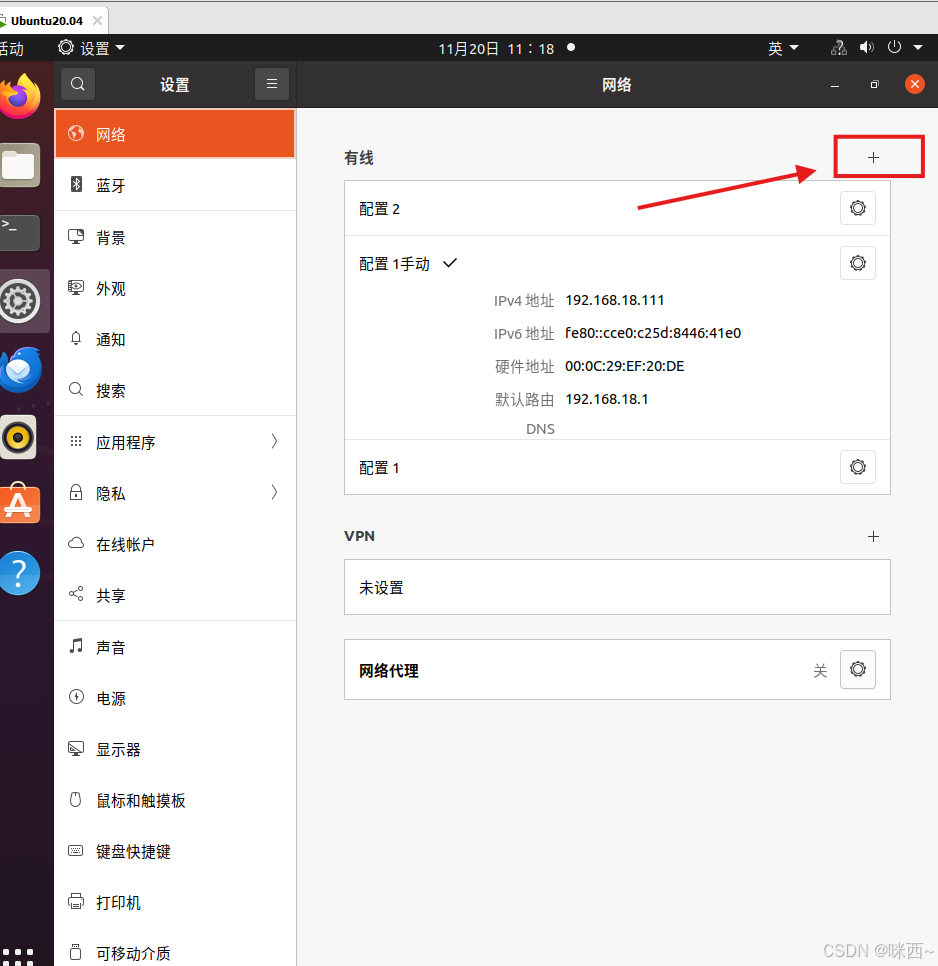Screen dimensions: 938x966
Task: Click 活动 activities in top bar
Action: pos(12,49)
